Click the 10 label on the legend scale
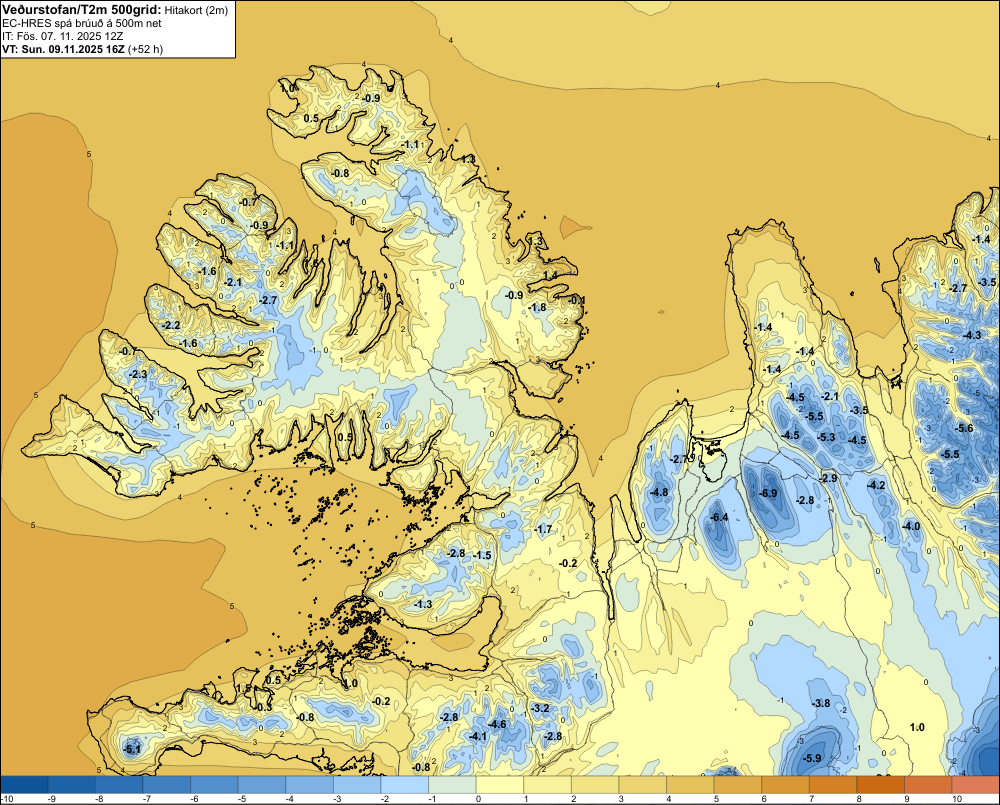The height and width of the screenshot is (805, 1000). (x=957, y=799)
